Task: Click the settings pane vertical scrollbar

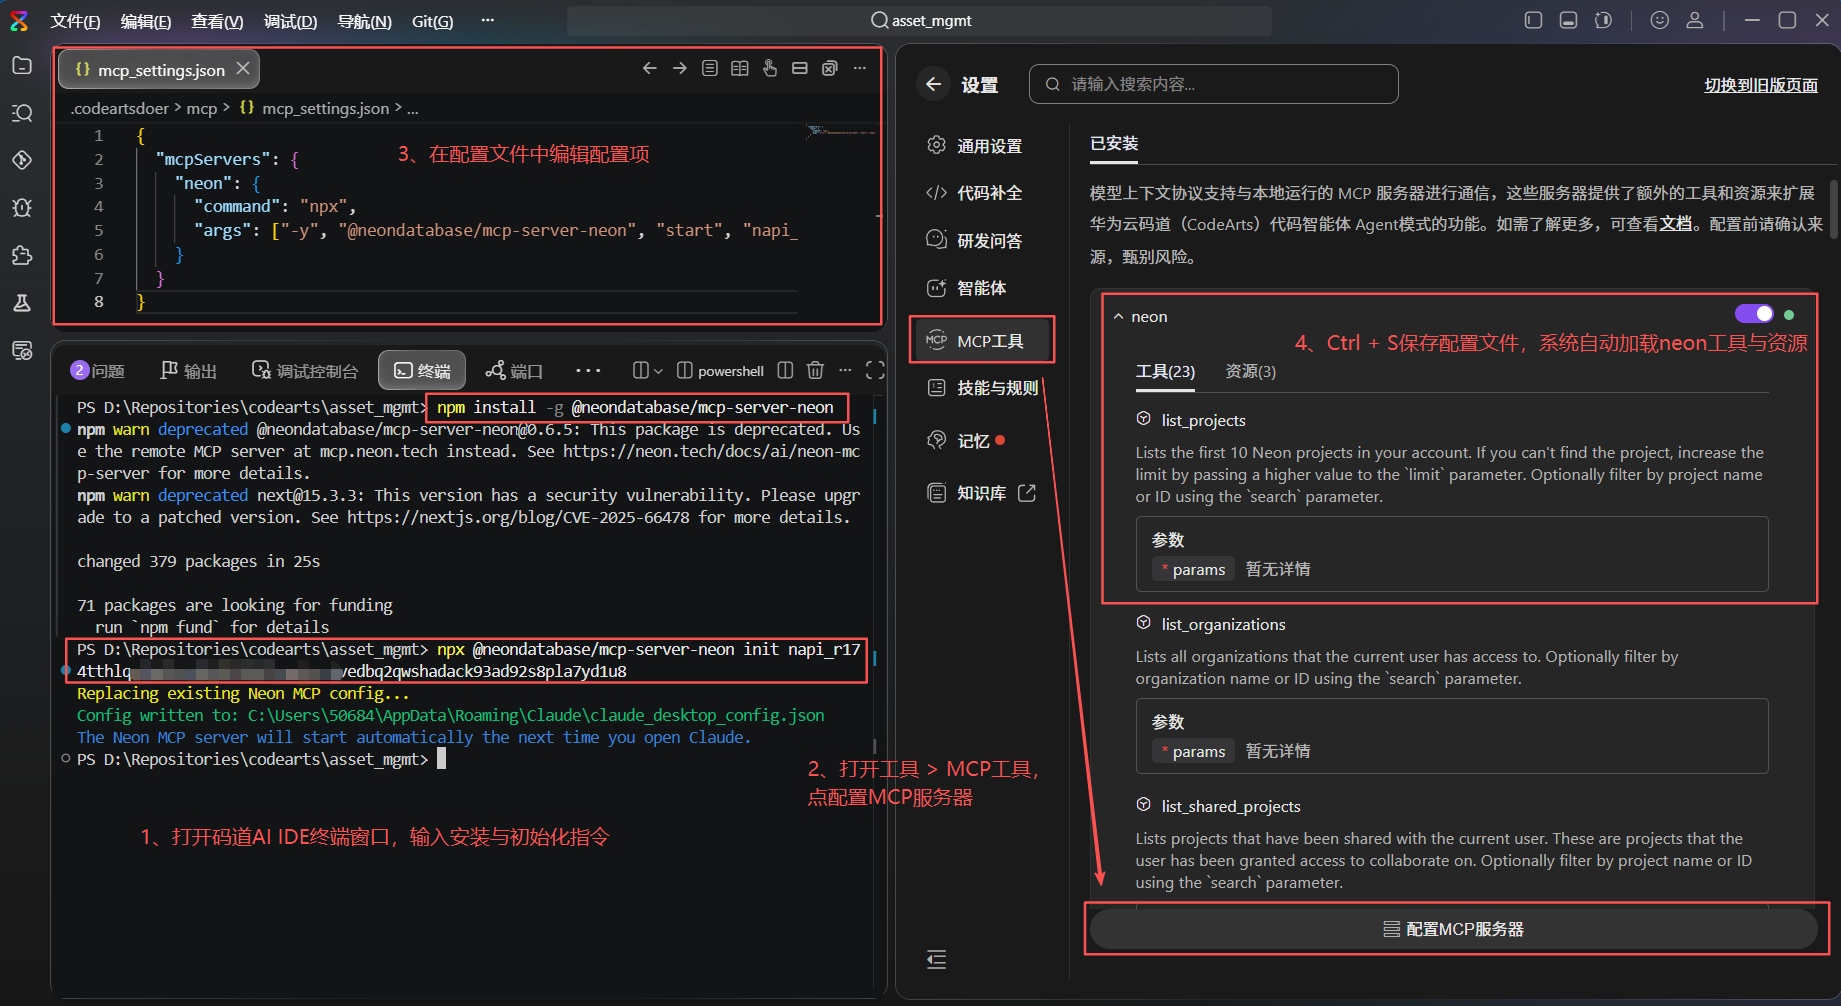Action: coord(1834,209)
